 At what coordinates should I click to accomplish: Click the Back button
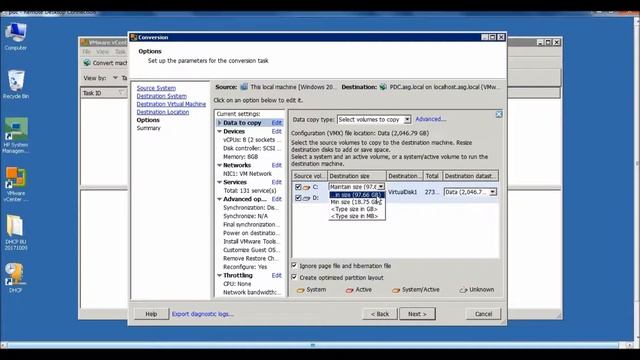pyautogui.click(x=380, y=314)
